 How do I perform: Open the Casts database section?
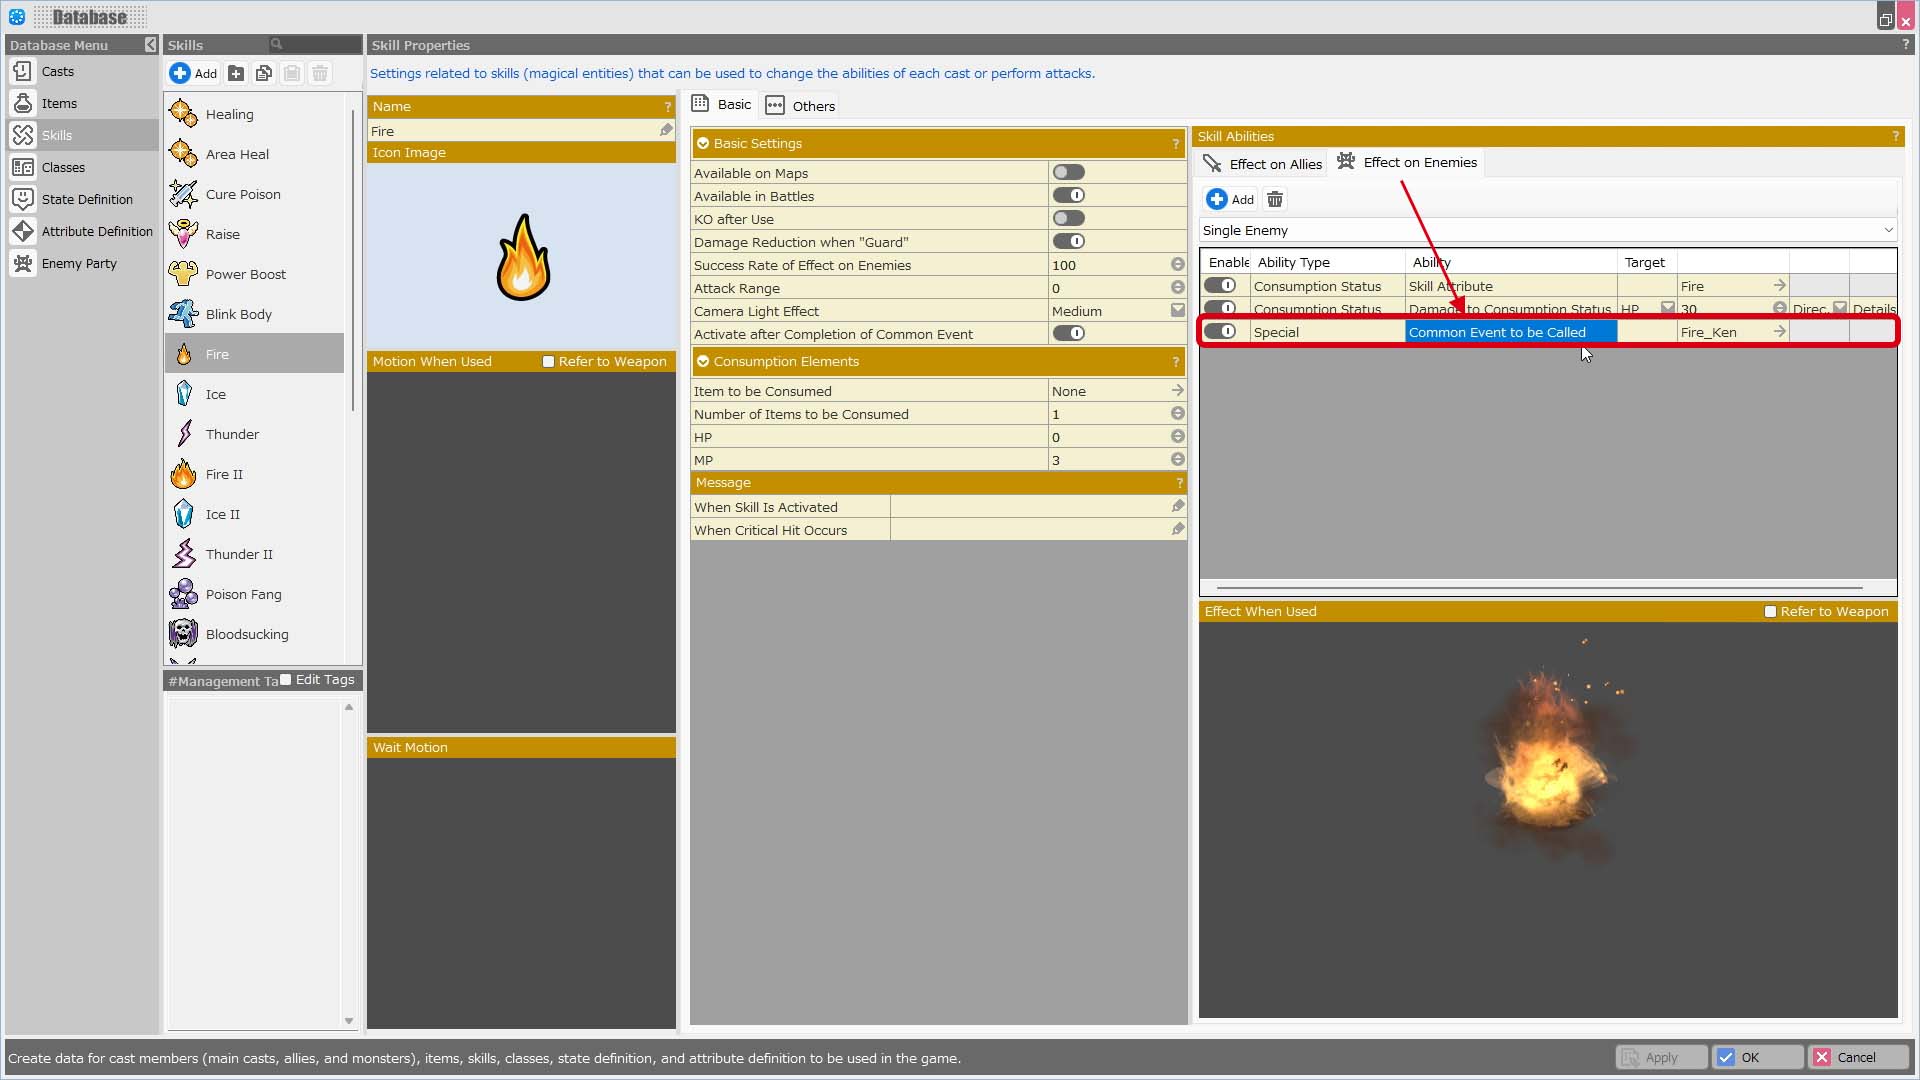tap(82, 71)
